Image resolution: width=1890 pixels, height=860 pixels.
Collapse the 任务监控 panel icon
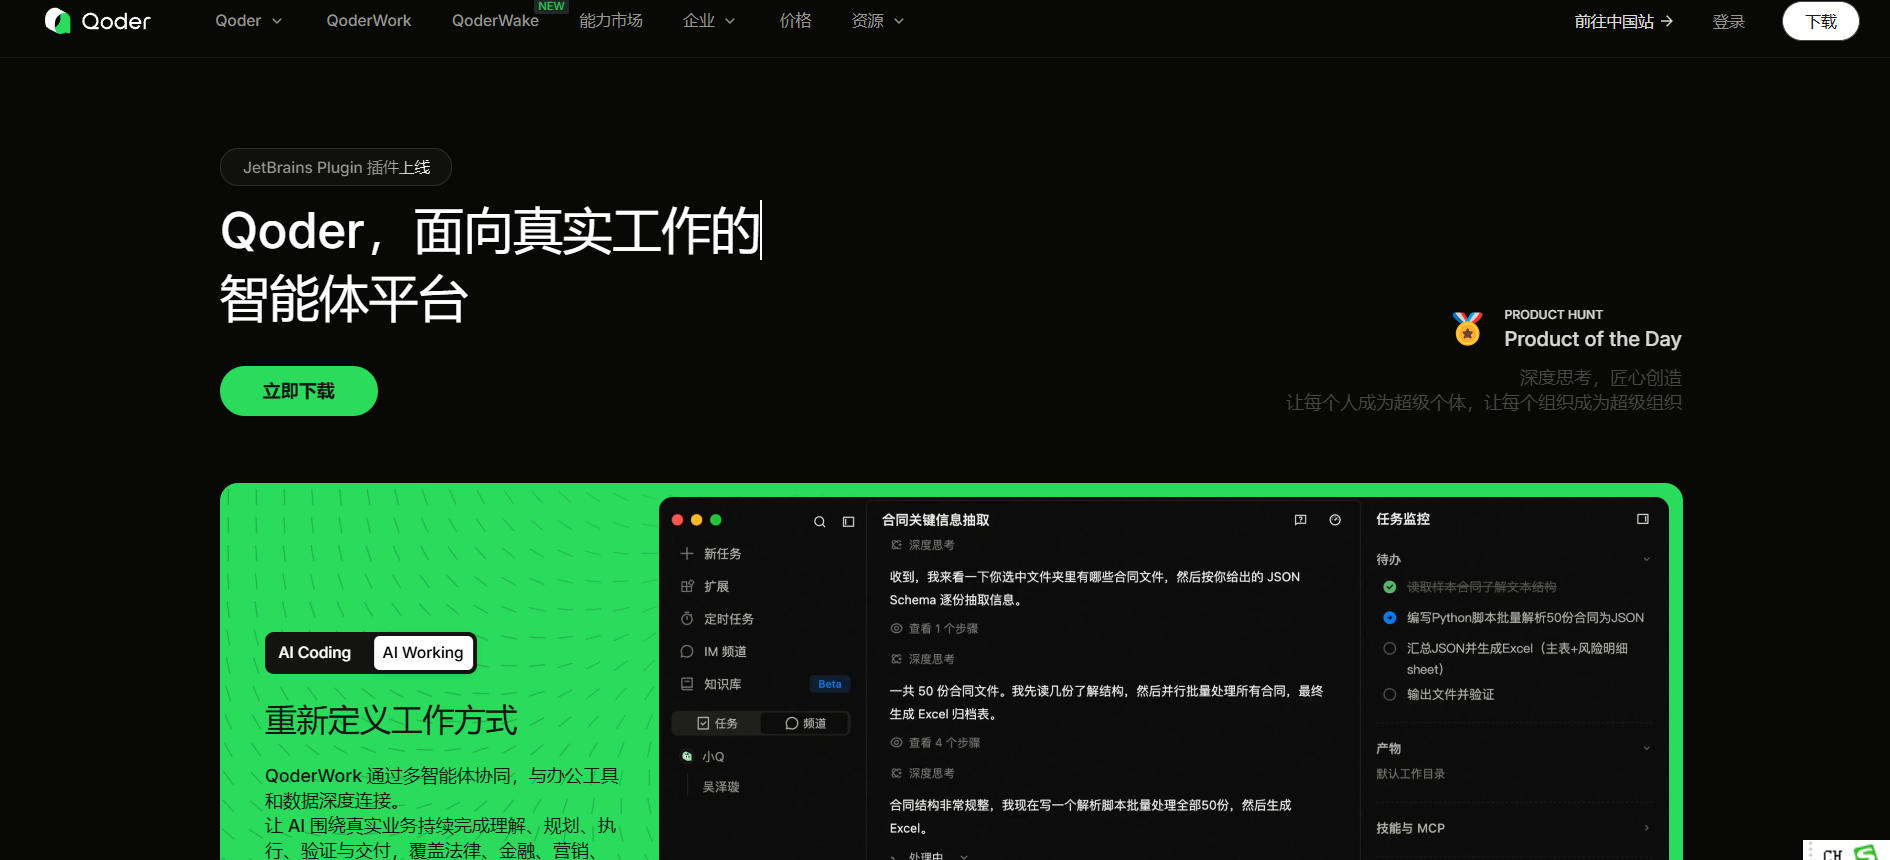coord(1643,519)
